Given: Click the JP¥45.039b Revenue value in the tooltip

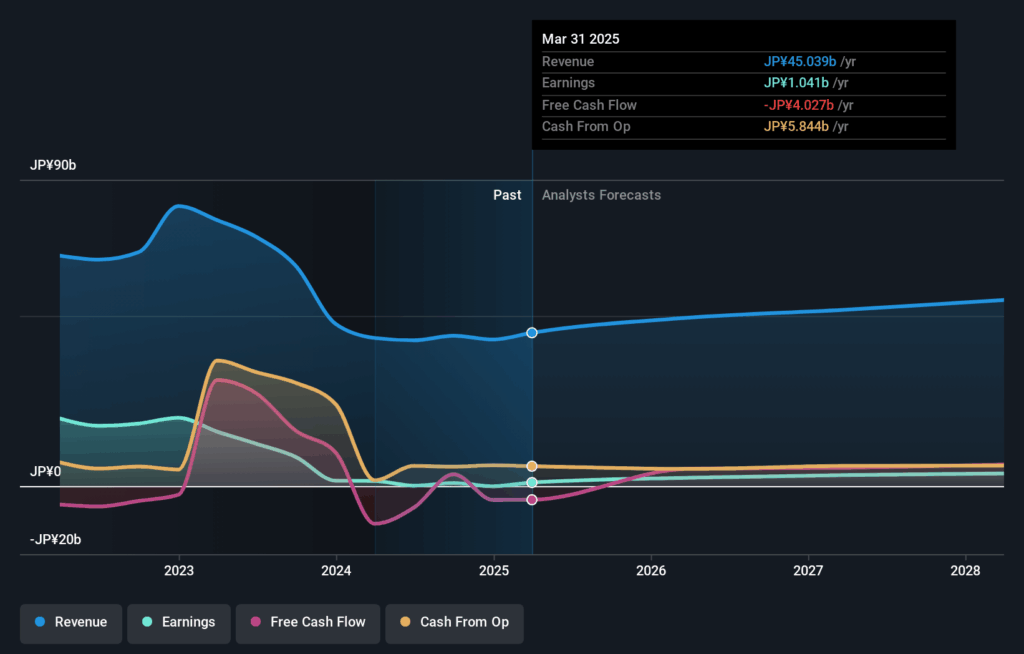Looking at the screenshot, I should pyautogui.click(x=800, y=62).
